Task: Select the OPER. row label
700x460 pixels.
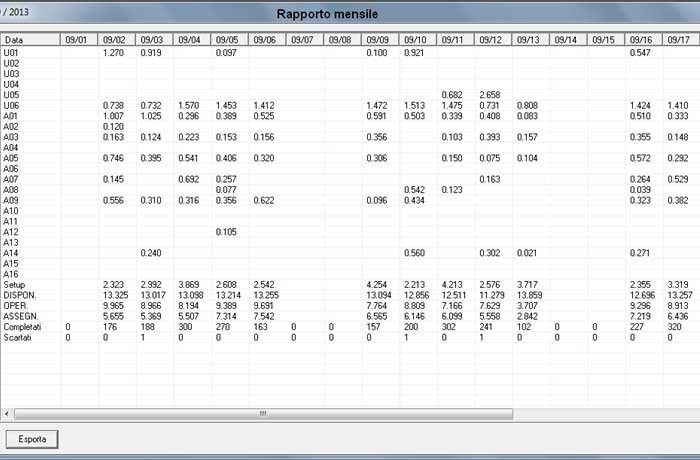Action: tap(16, 306)
